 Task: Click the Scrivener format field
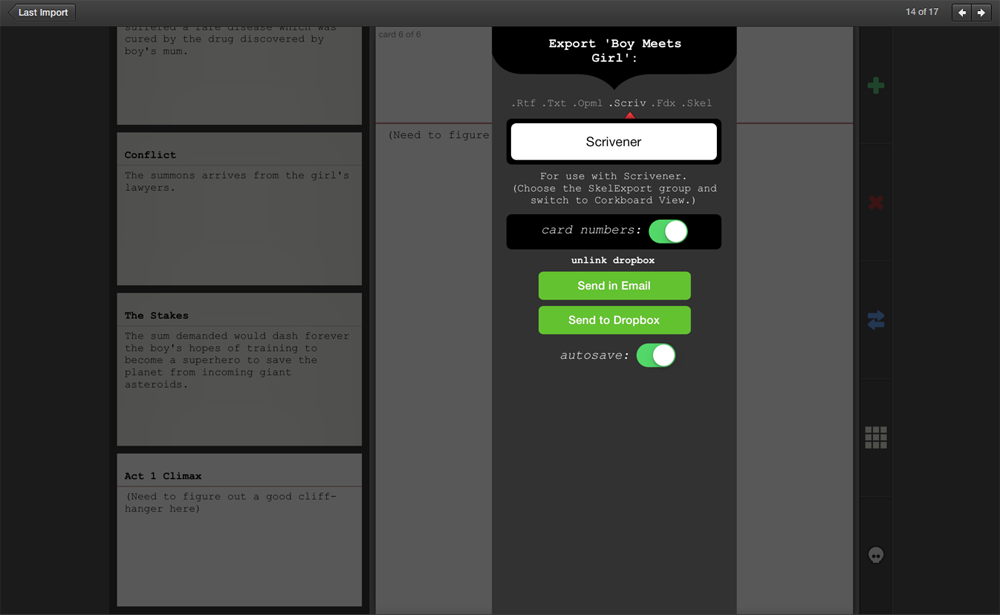click(x=613, y=142)
